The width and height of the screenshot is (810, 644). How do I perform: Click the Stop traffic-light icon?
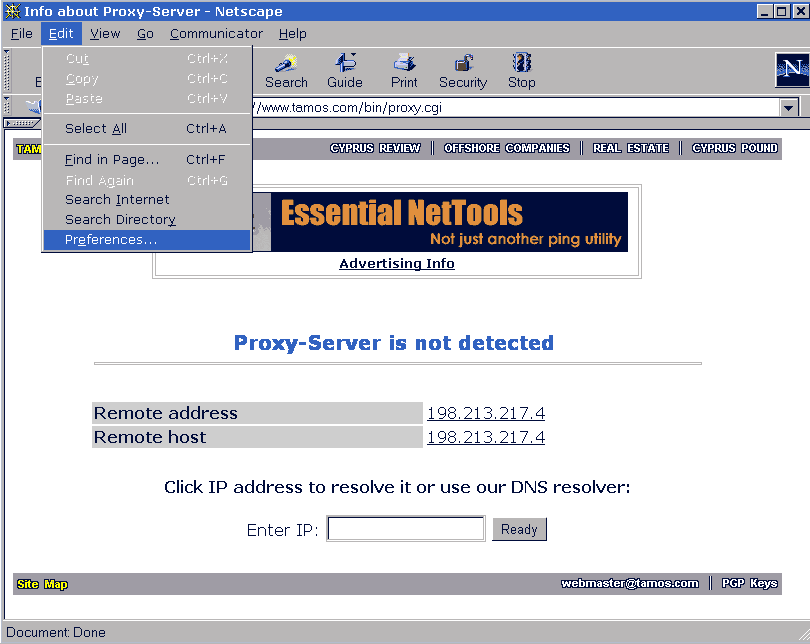point(522,71)
